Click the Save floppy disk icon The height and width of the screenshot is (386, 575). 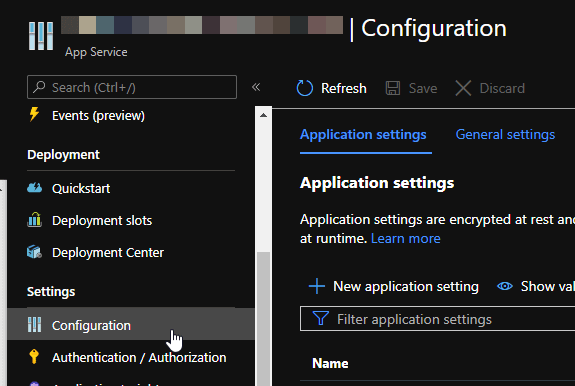393,88
